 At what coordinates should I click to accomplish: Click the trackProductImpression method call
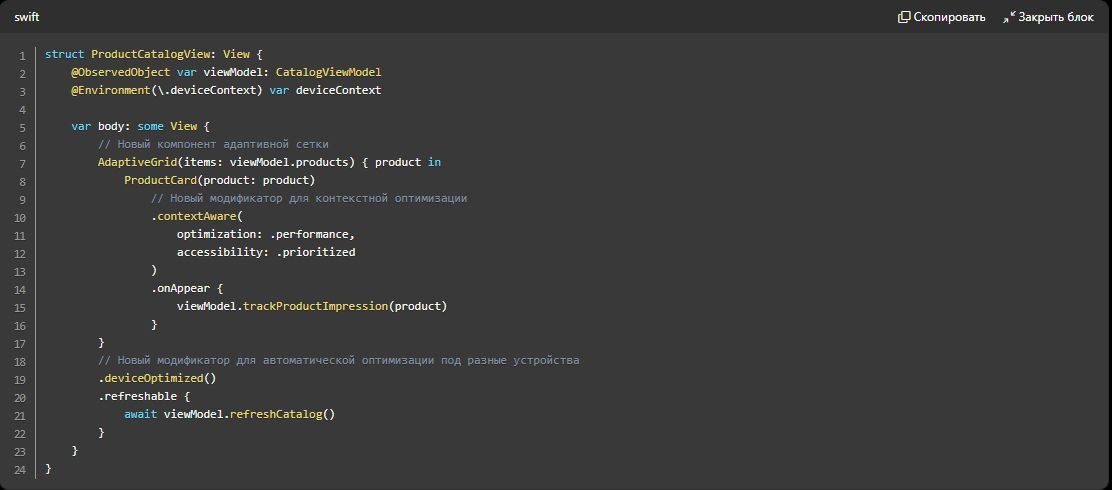coord(316,306)
